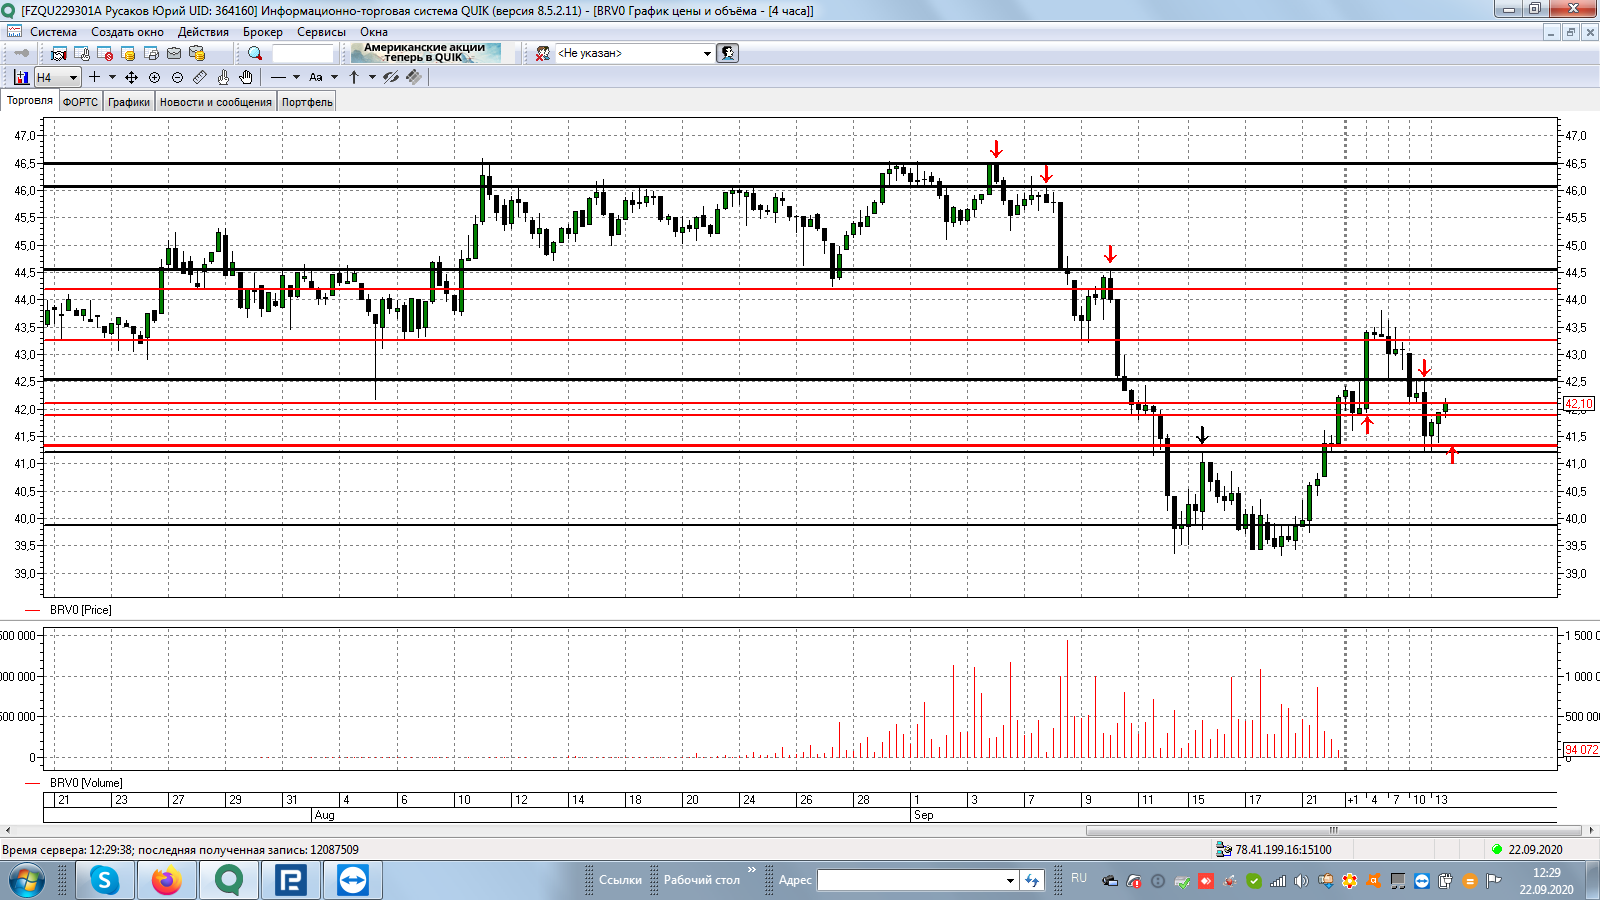Expand the arrow marker dropdown

[372, 77]
